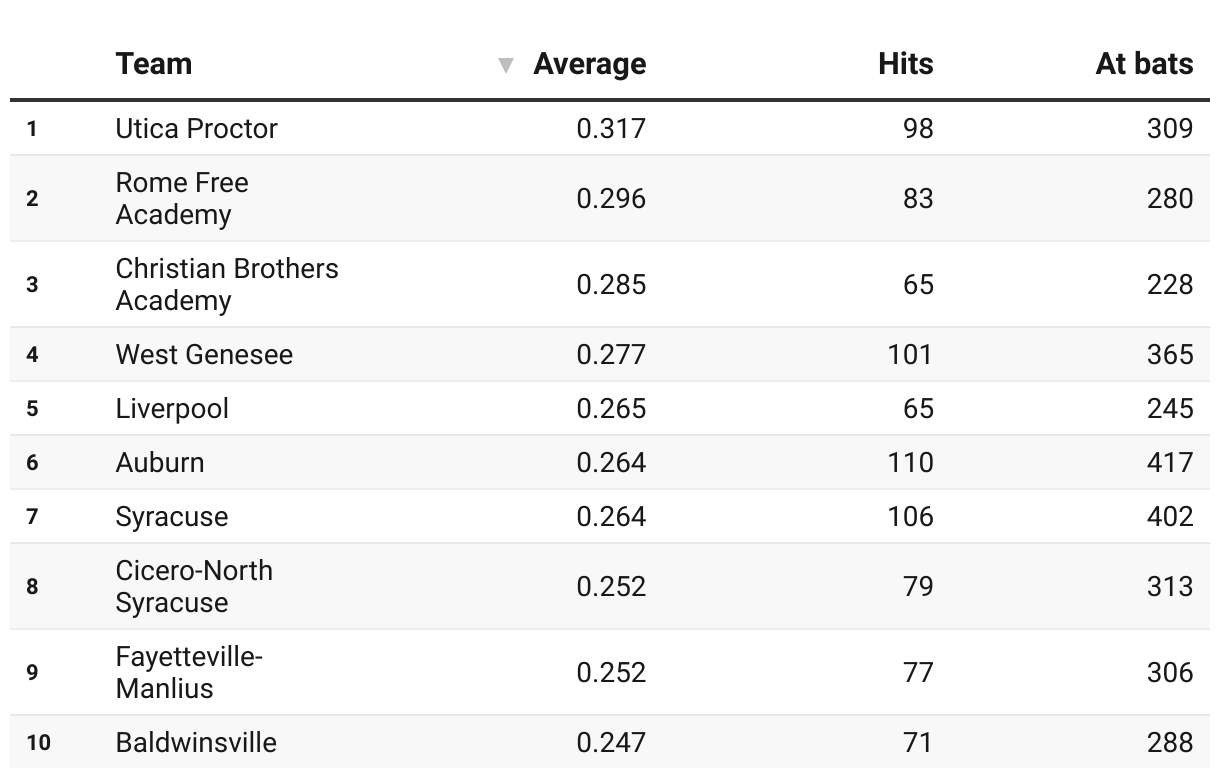Select West Genesee's 101 hits value
1220x778 pixels.
(910, 354)
